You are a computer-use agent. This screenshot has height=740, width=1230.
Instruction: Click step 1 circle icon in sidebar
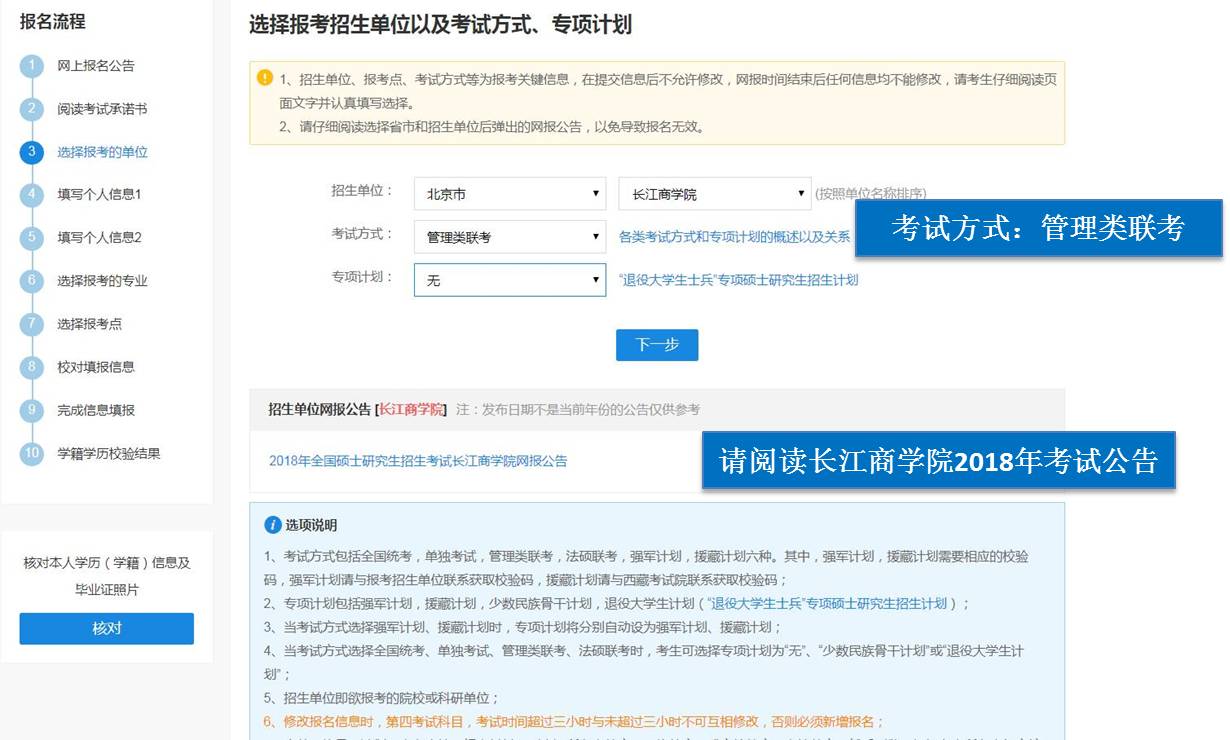32,67
